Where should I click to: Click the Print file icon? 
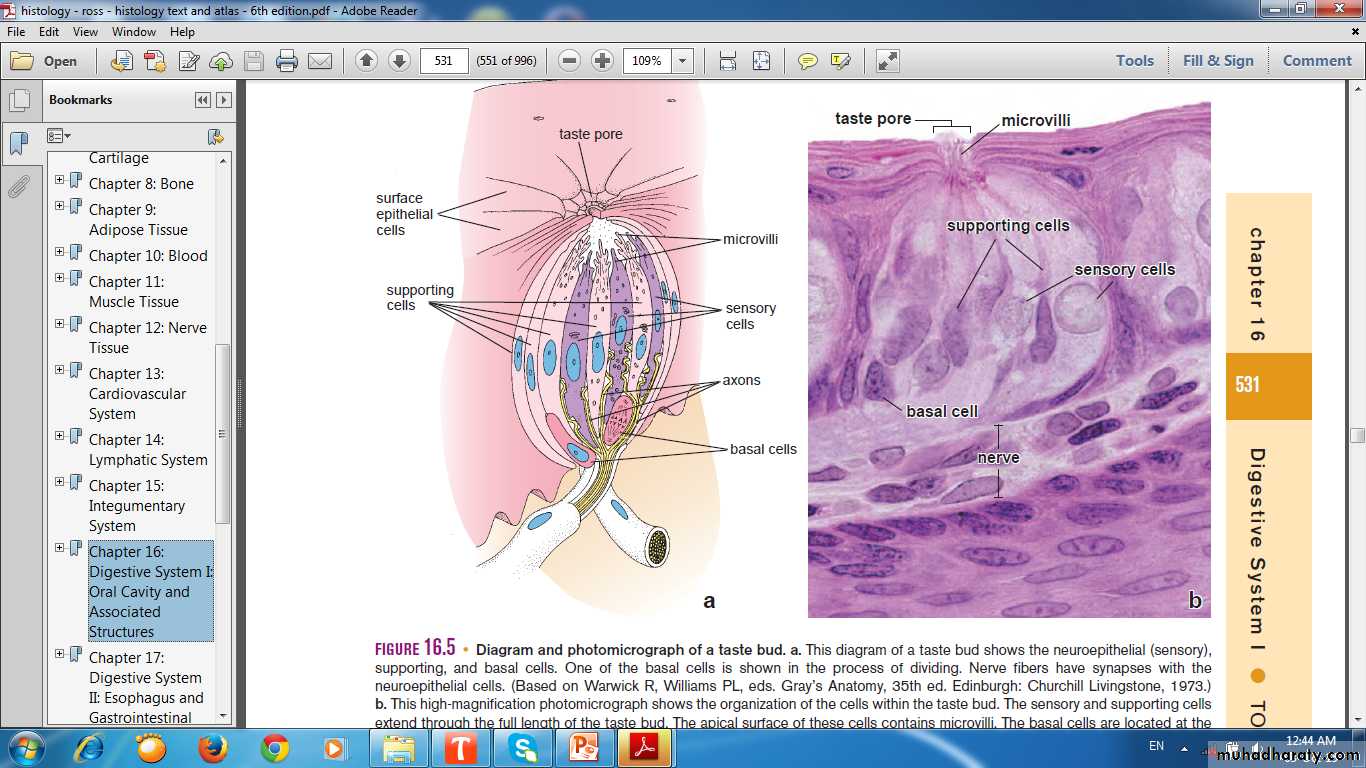(x=287, y=61)
